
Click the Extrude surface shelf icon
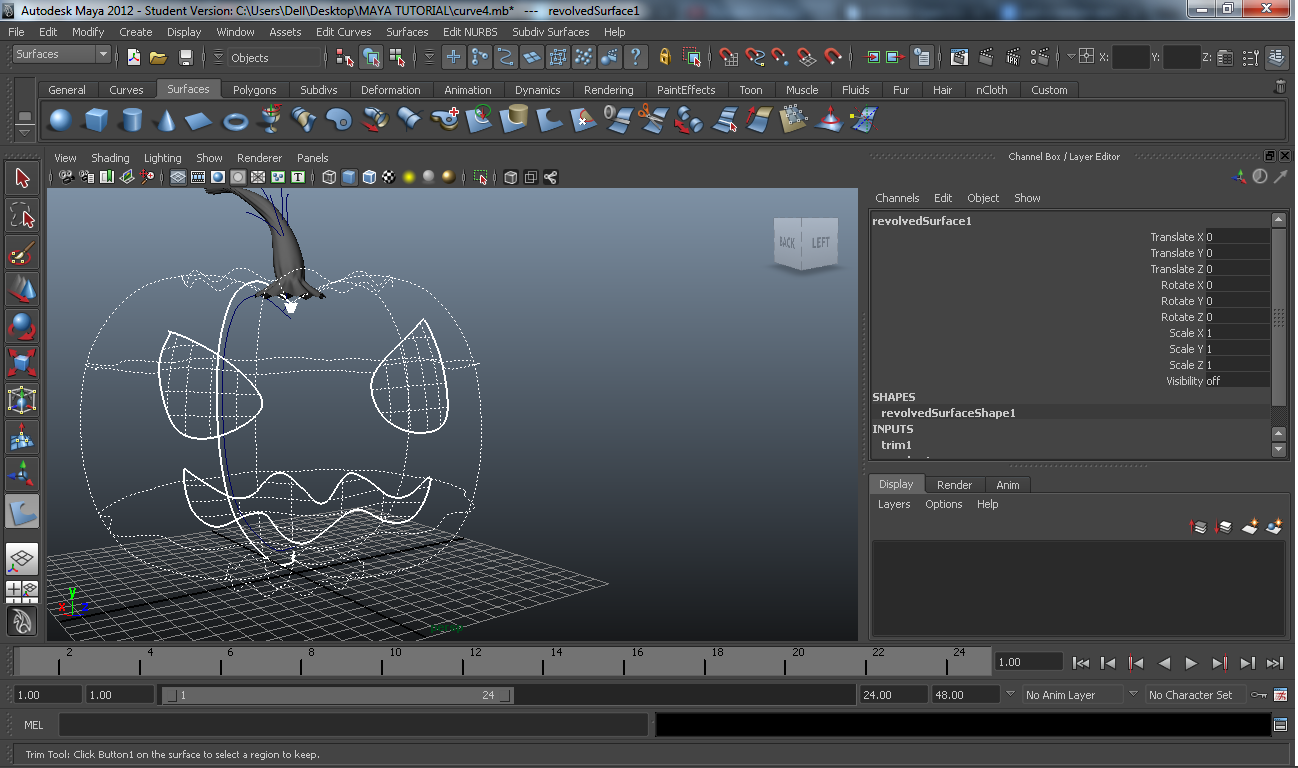tap(374, 121)
